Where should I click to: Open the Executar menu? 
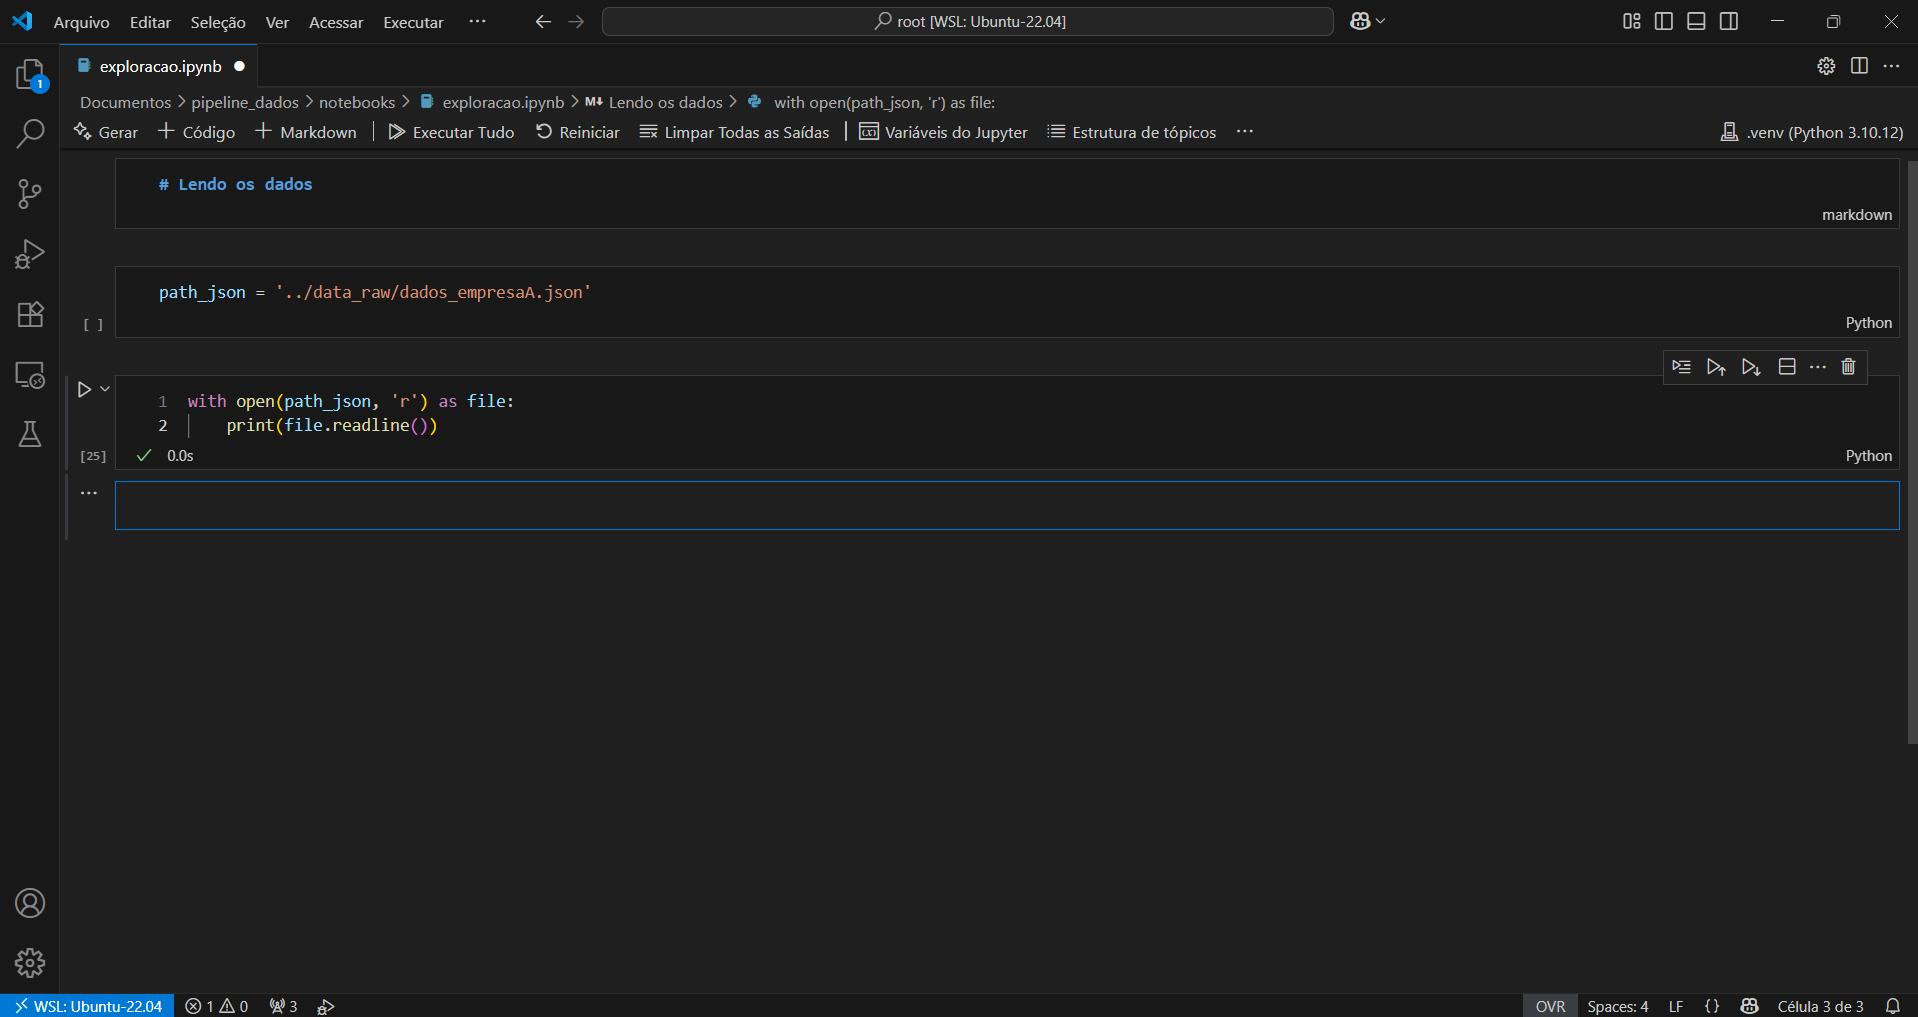(413, 22)
